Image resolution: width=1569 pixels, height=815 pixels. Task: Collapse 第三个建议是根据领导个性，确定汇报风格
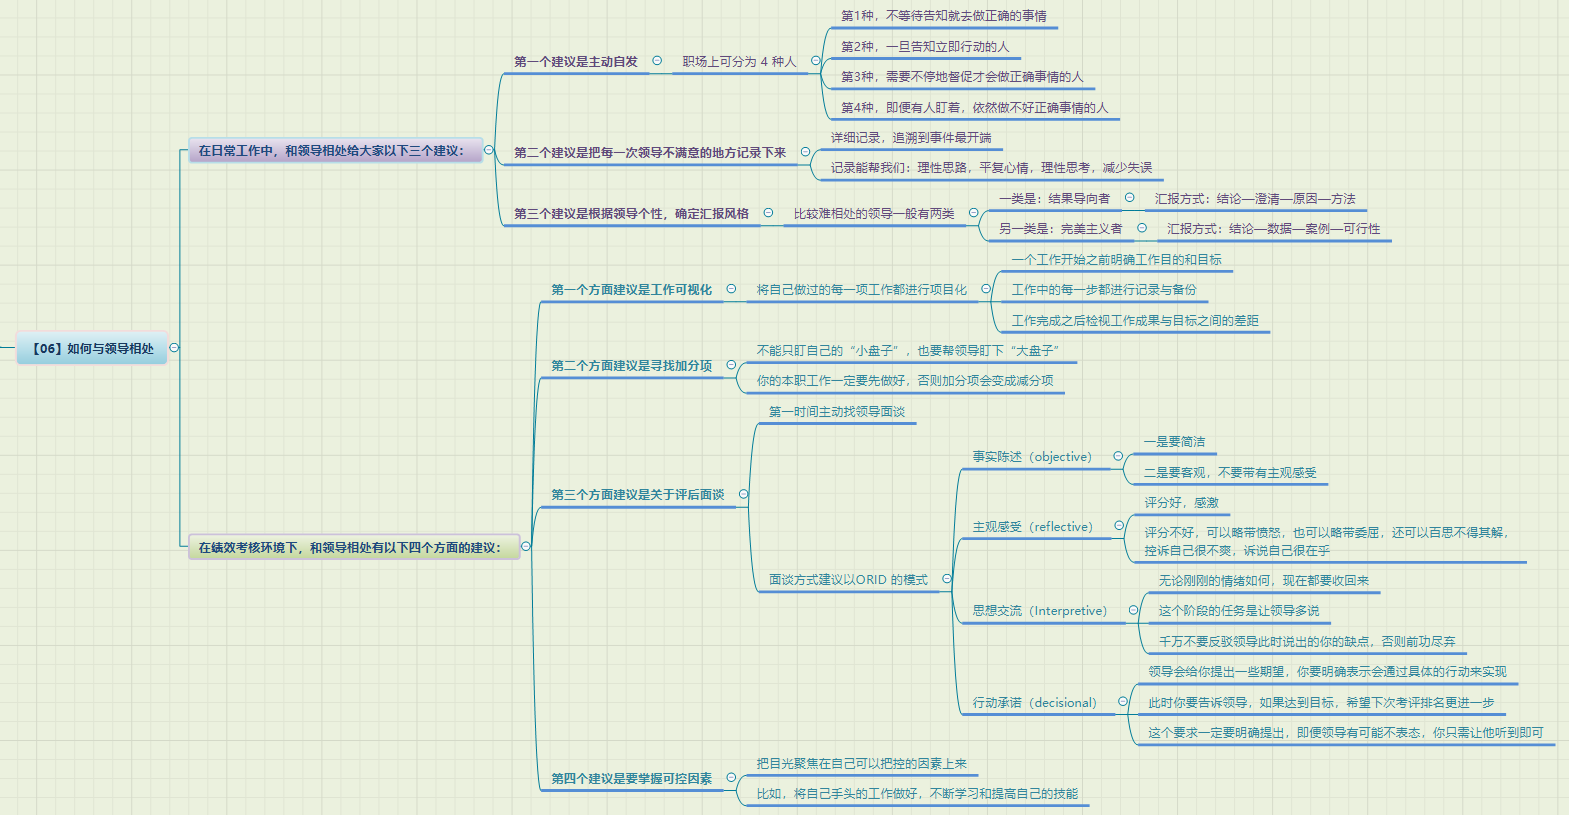[768, 212]
